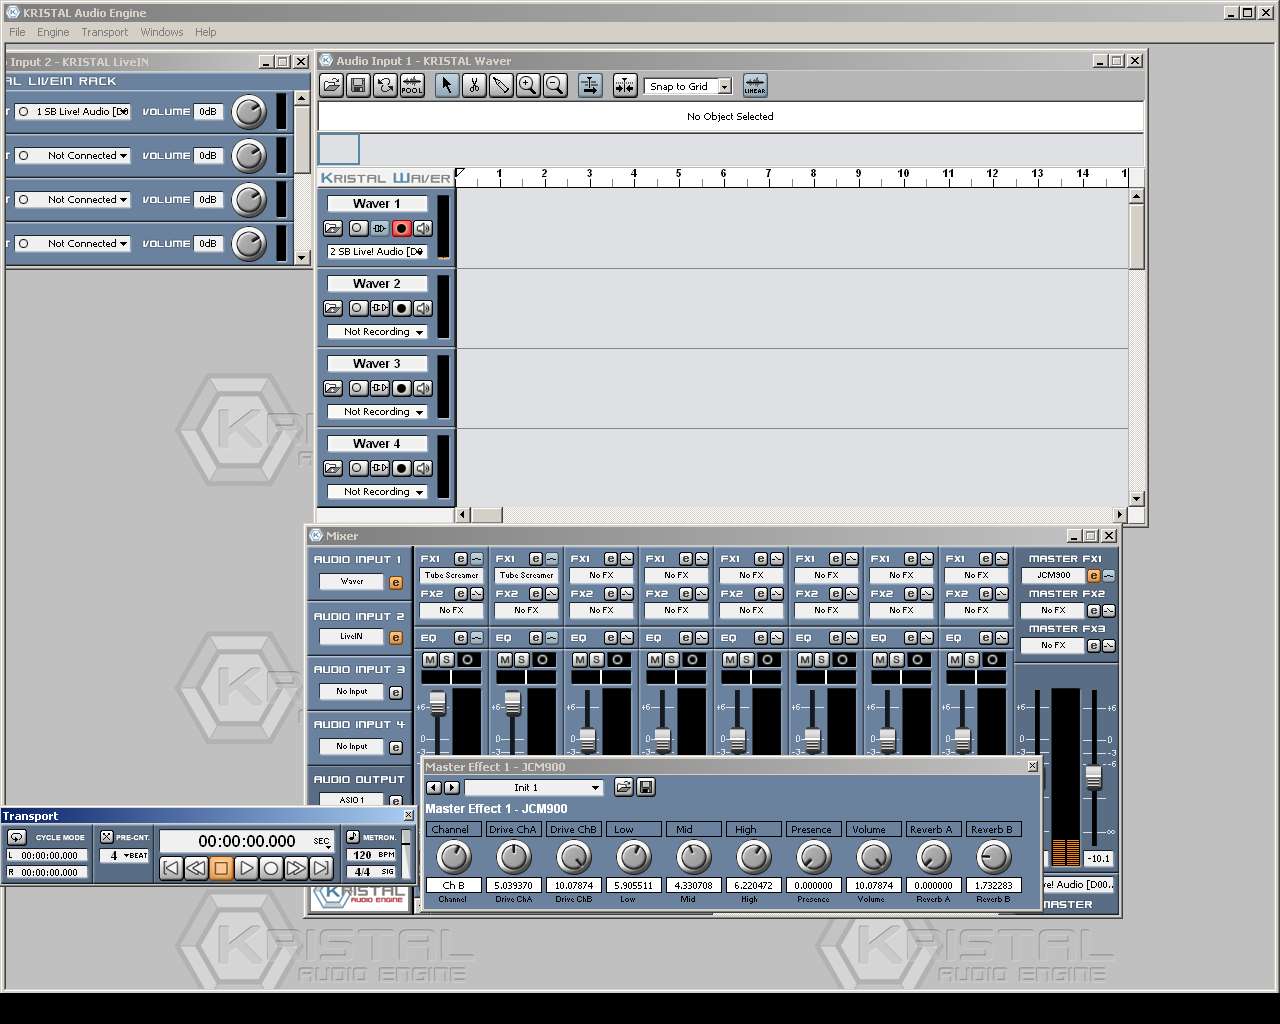Click the refresh arrows icon in Waver toolbar
Screen dimensions: 1280x1024
[x=385, y=86]
